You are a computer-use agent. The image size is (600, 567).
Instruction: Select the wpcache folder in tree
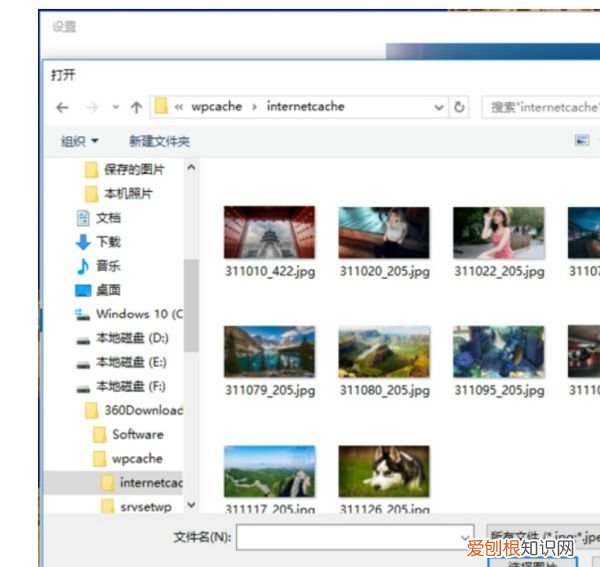(x=128, y=459)
